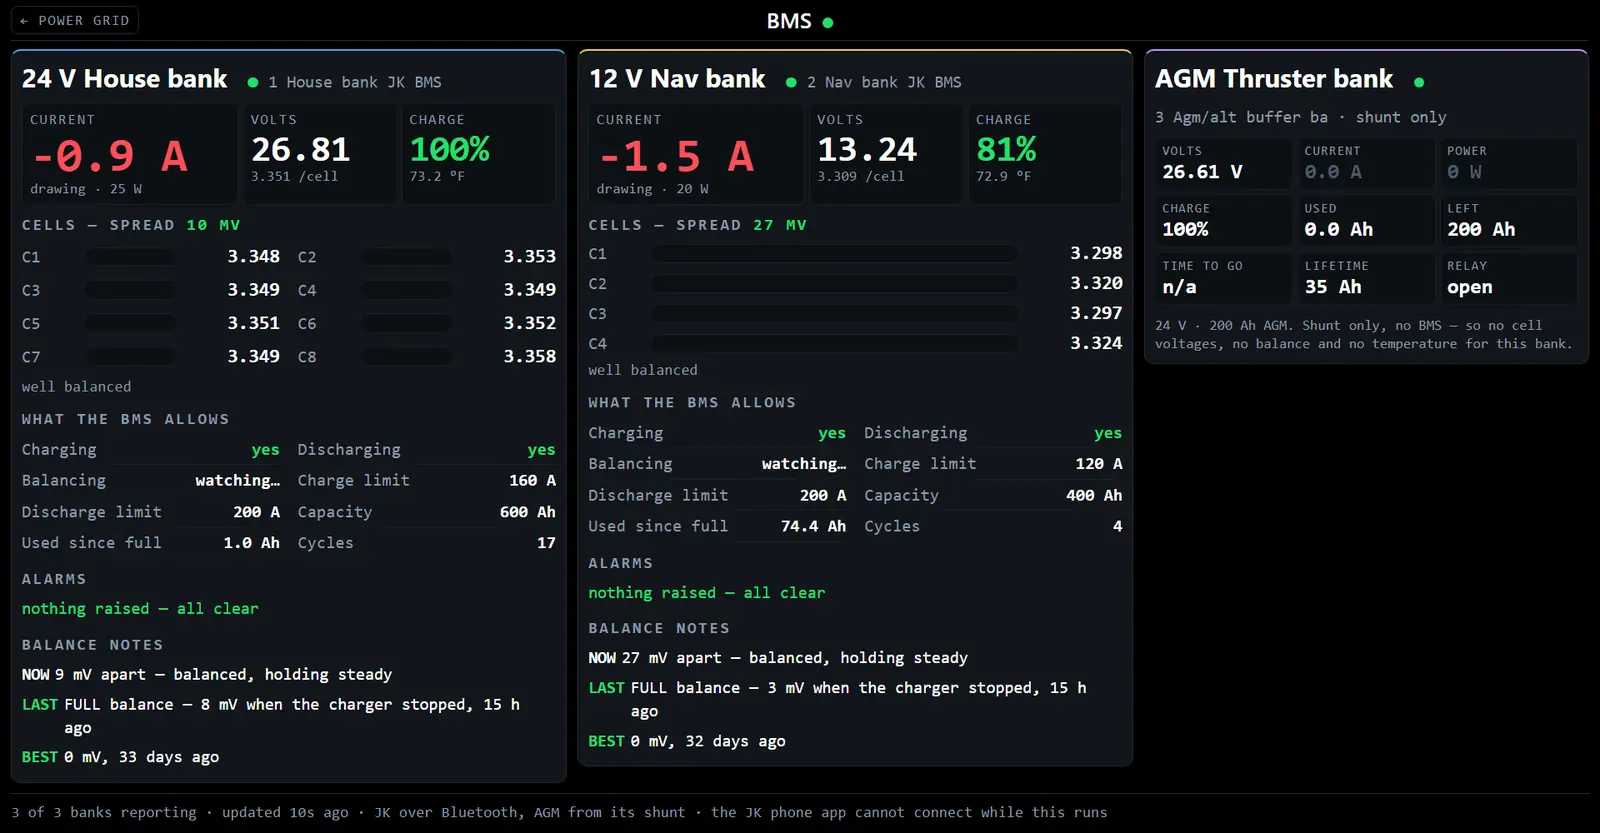The width and height of the screenshot is (1600, 833).
Task: Click the '3 of 3 banks reporting' status
Action: [104, 812]
